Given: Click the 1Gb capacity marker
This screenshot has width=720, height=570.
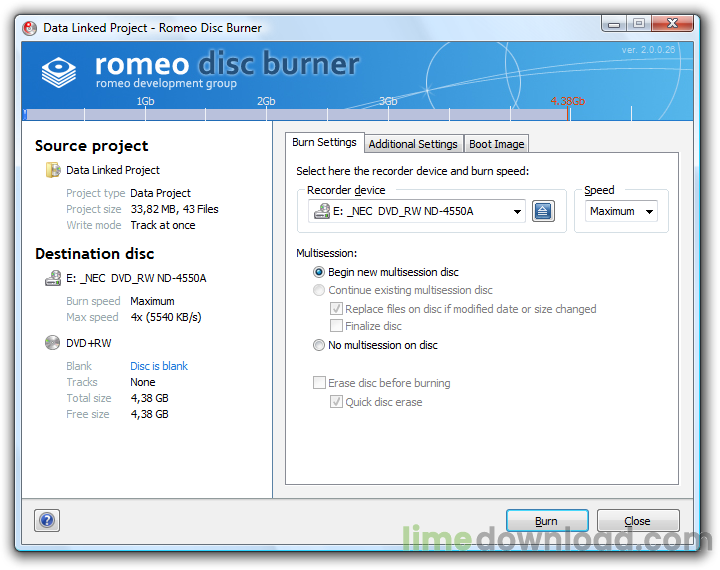Looking at the screenshot, I should (145, 101).
